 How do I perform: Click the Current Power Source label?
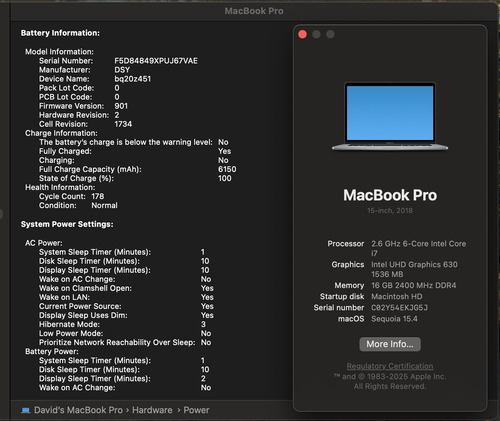pos(80,306)
